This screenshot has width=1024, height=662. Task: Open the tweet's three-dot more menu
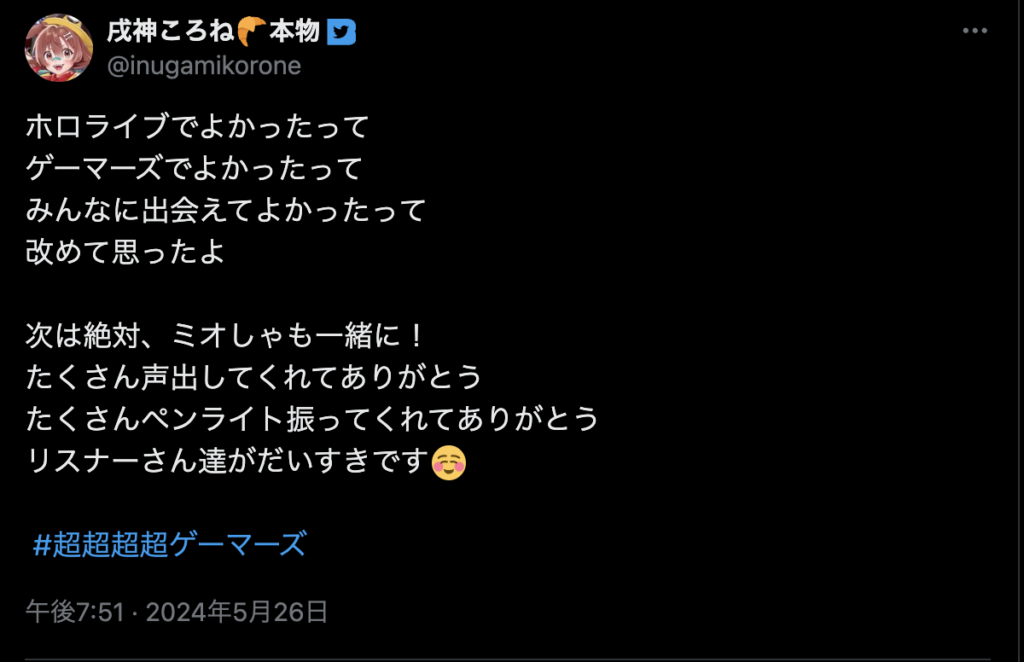point(974,31)
